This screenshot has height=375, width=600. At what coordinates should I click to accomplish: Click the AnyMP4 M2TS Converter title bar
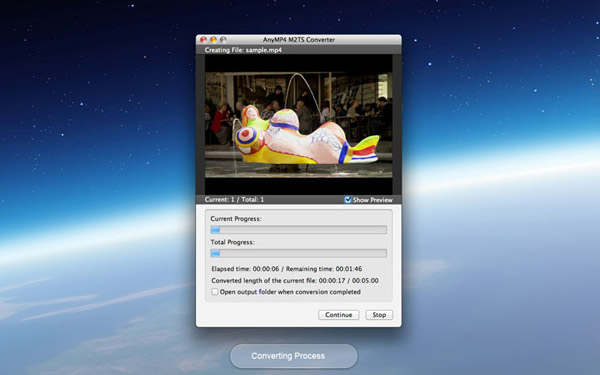tap(298, 39)
